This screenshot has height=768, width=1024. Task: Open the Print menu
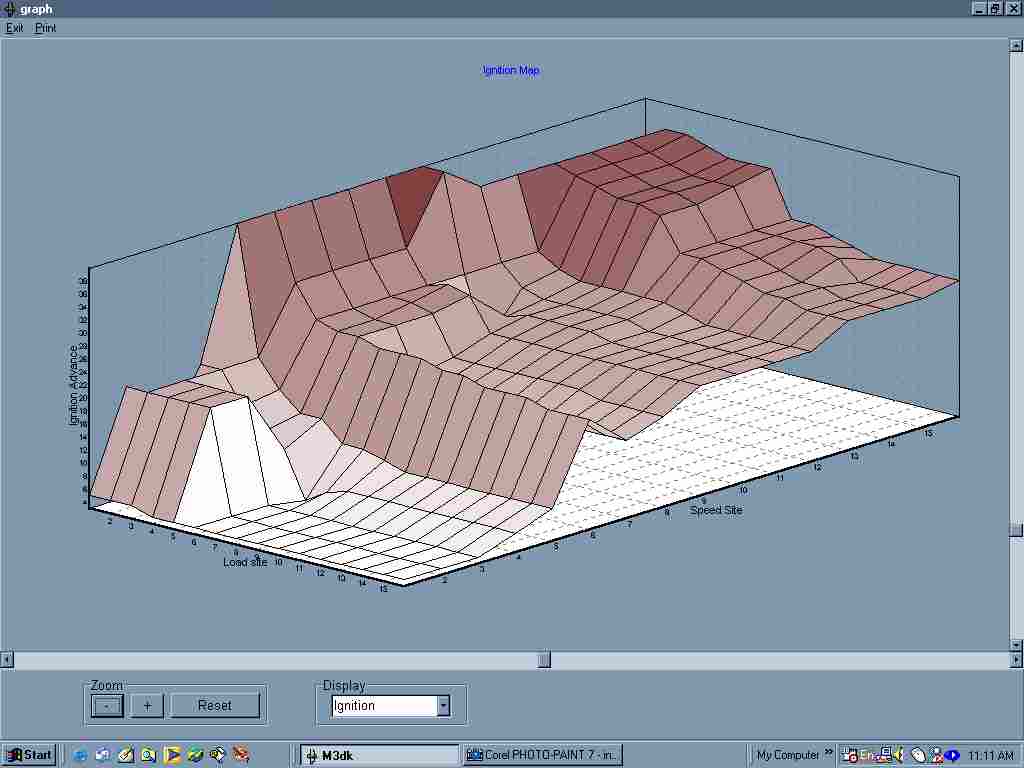[45, 28]
